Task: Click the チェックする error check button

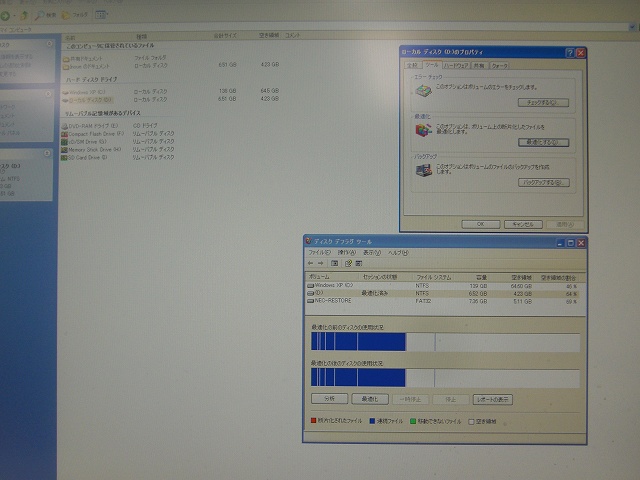Action: pyautogui.click(x=543, y=102)
